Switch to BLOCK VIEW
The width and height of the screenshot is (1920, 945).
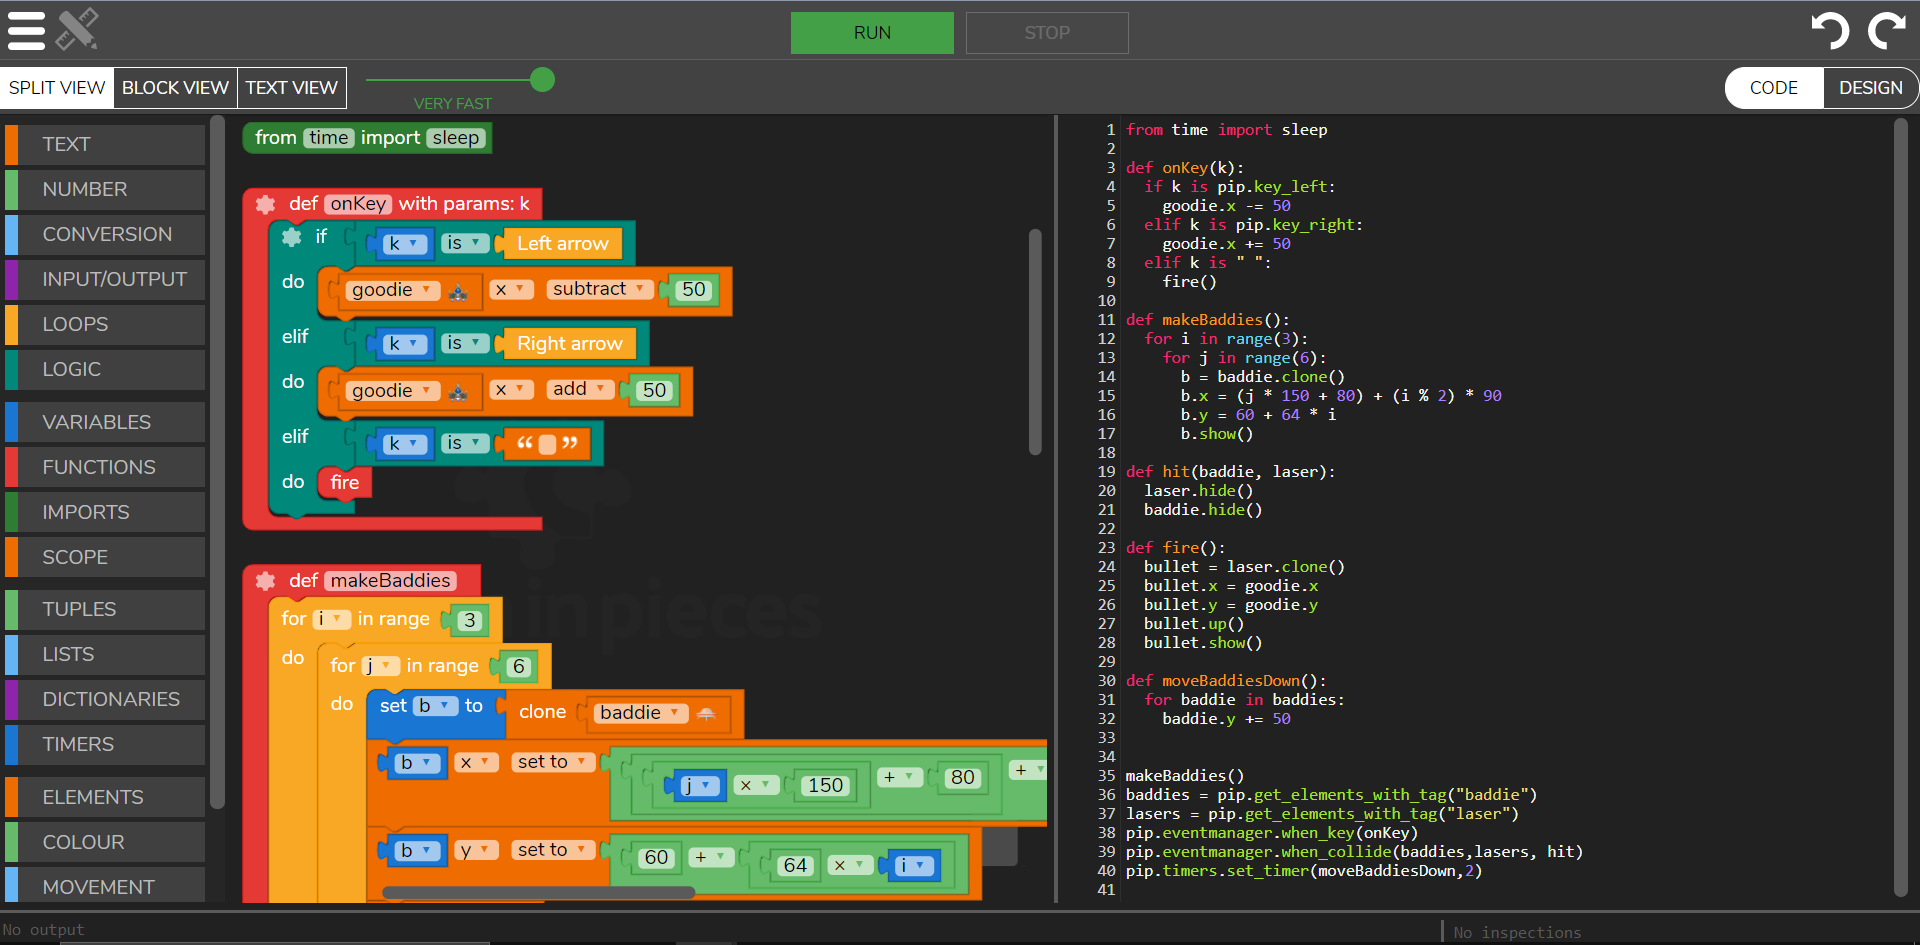(x=174, y=87)
